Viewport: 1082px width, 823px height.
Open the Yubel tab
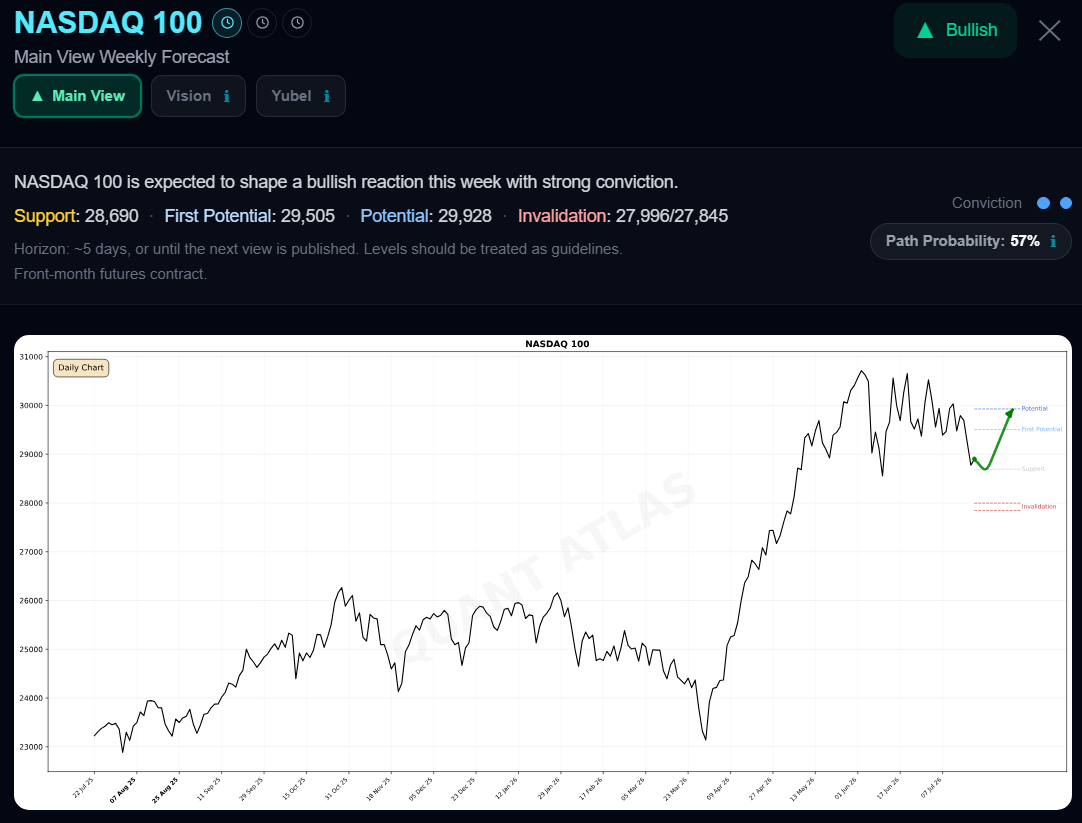pyautogui.click(x=301, y=96)
